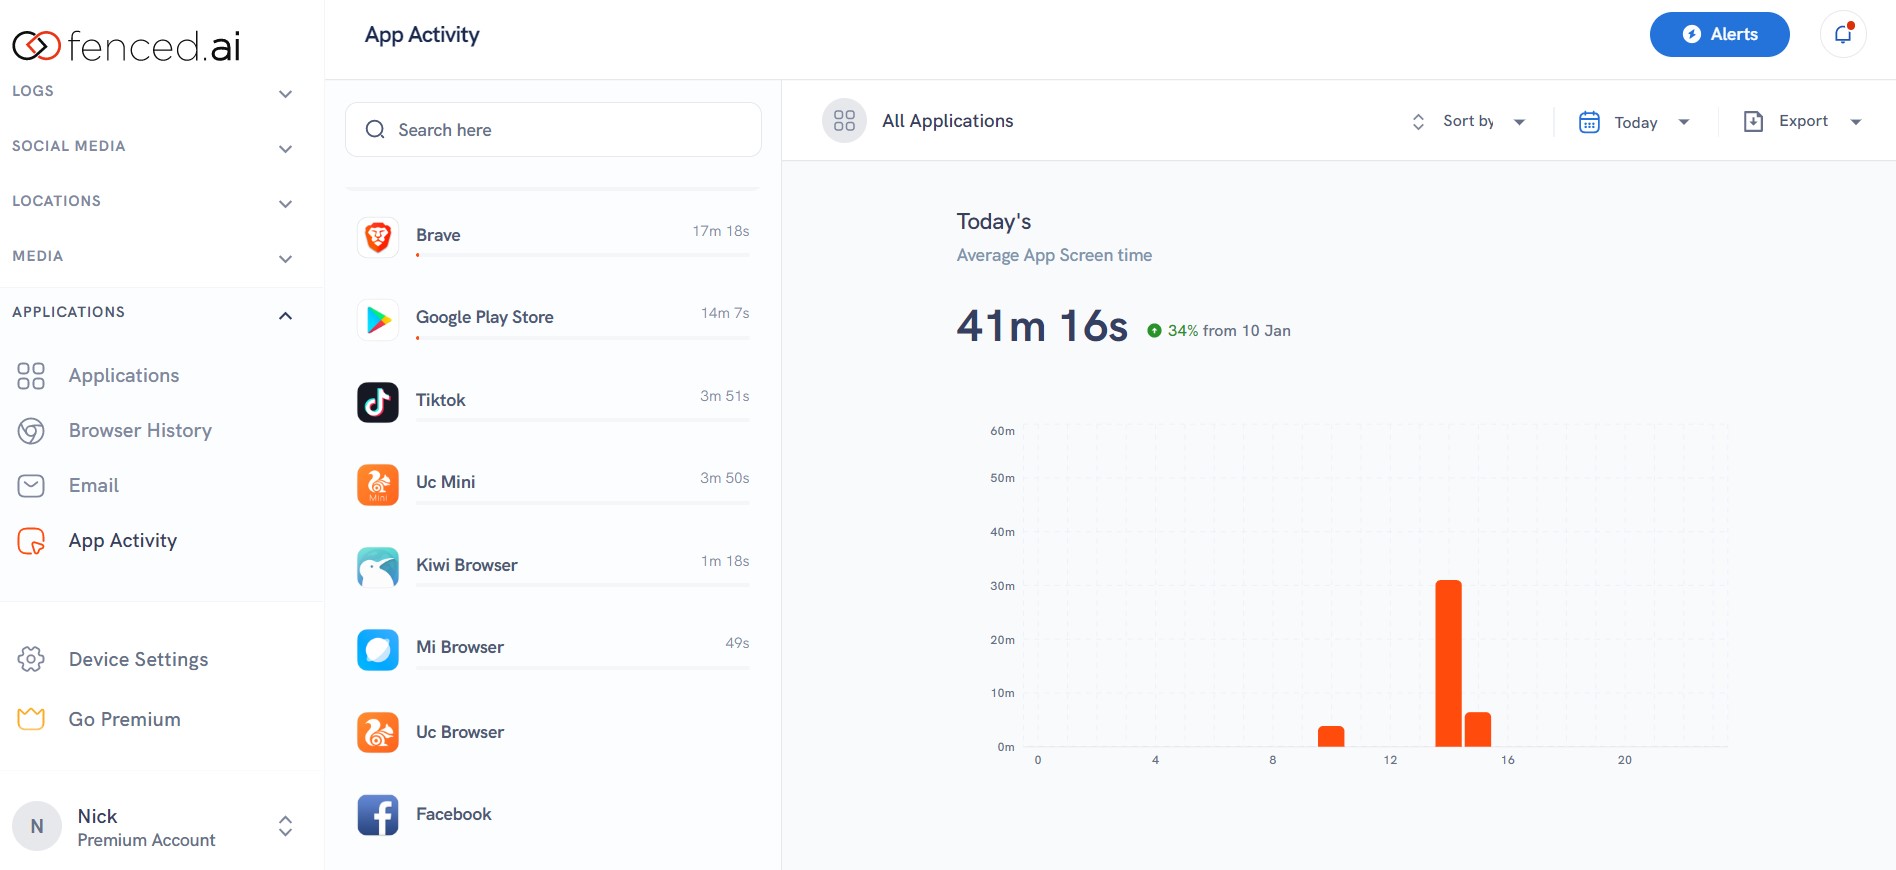Screen dimensions: 1896x870
Task: Go to Browser History page
Action: click(x=140, y=431)
